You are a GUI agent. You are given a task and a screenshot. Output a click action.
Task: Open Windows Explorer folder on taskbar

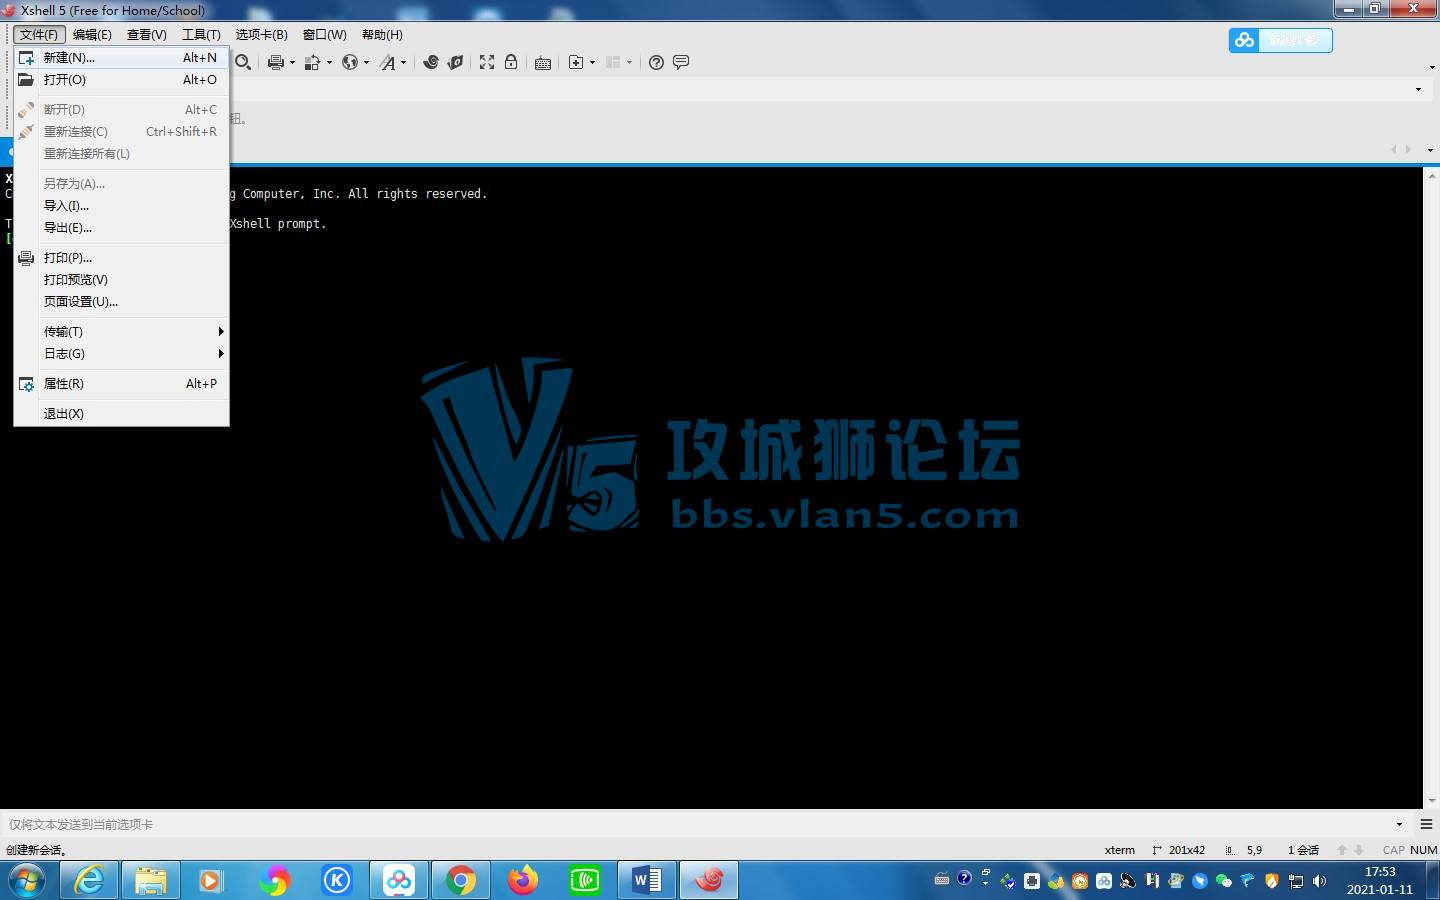point(151,881)
